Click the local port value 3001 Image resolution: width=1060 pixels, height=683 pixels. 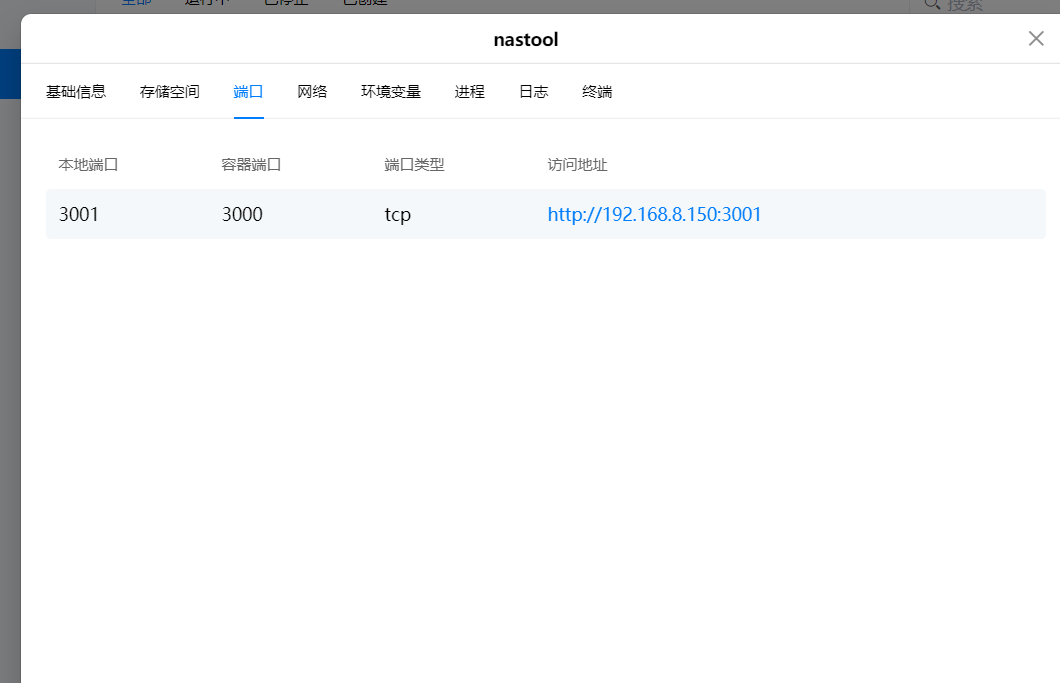pyautogui.click(x=79, y=215)
